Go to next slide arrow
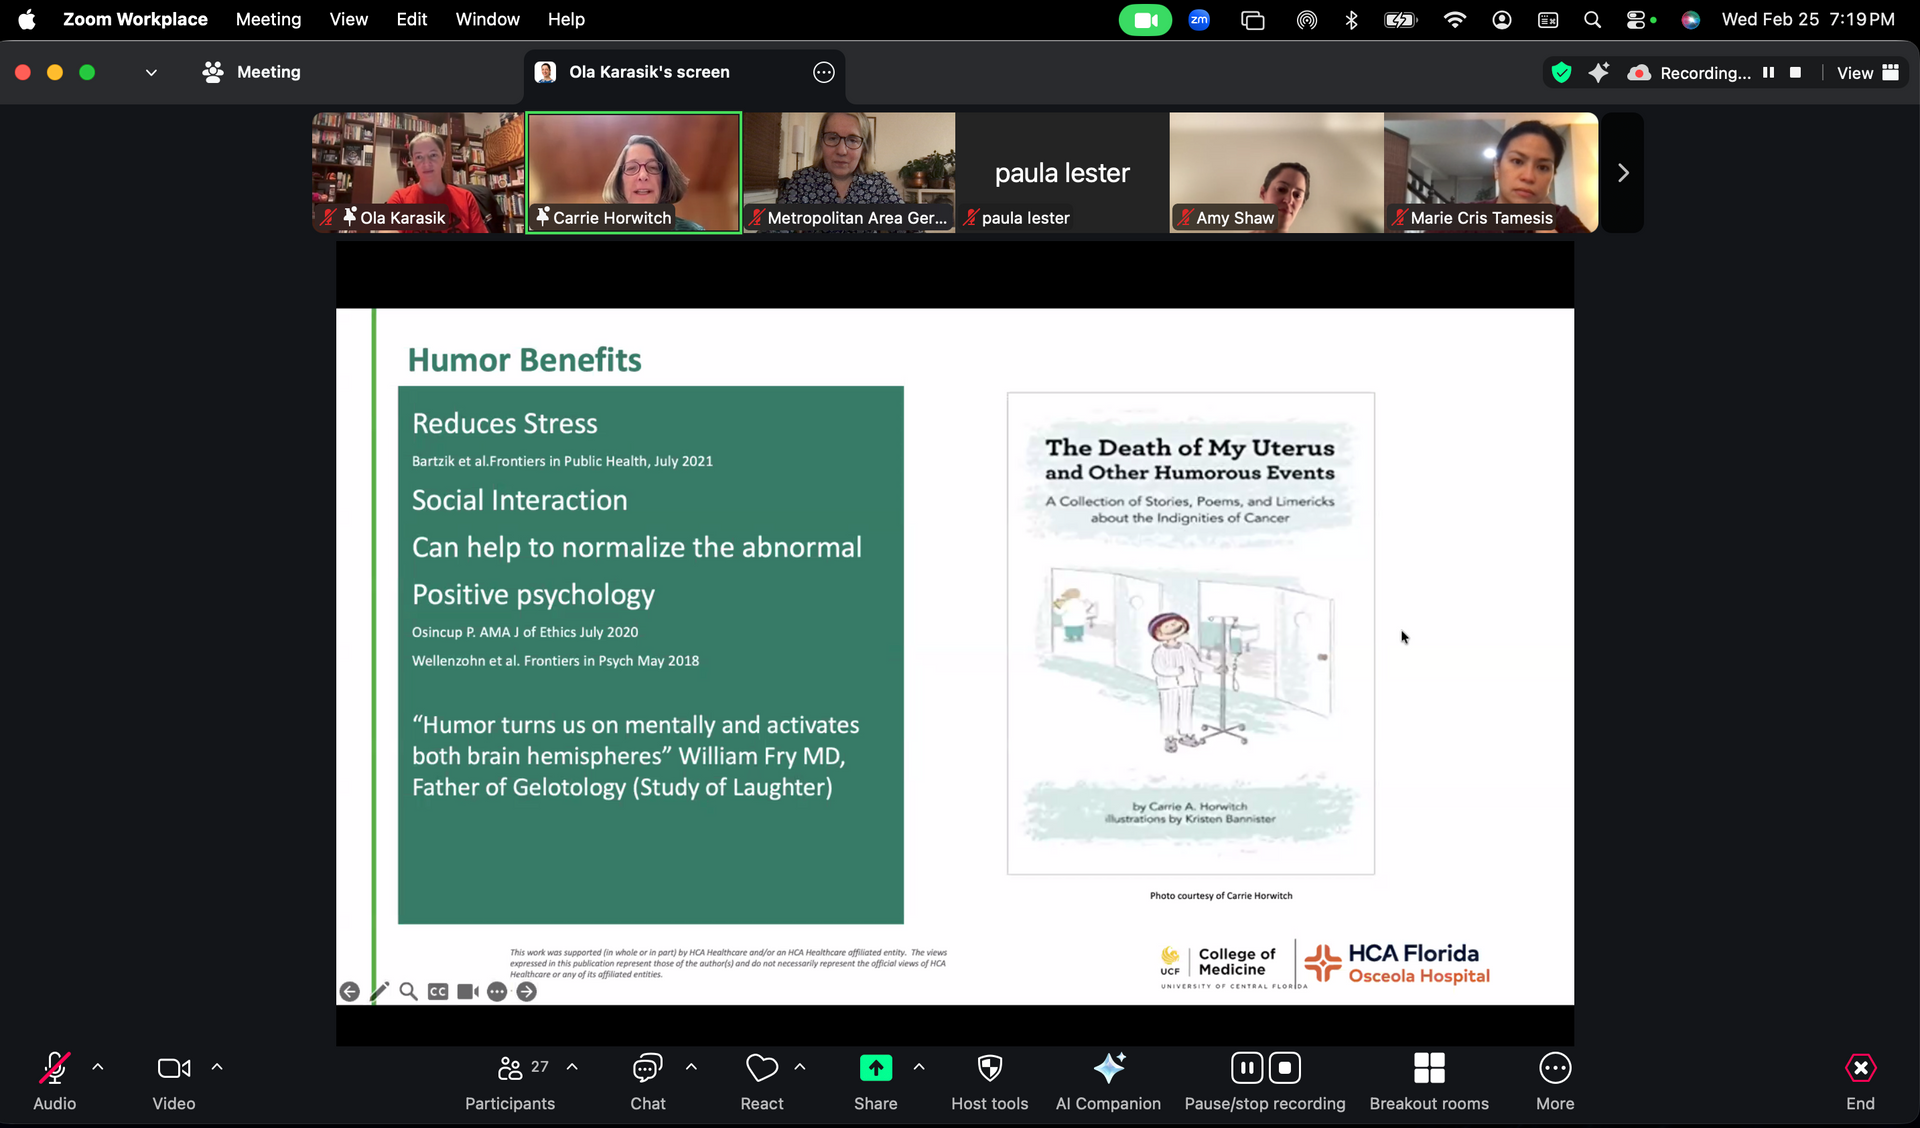 (x=527, y=991)
